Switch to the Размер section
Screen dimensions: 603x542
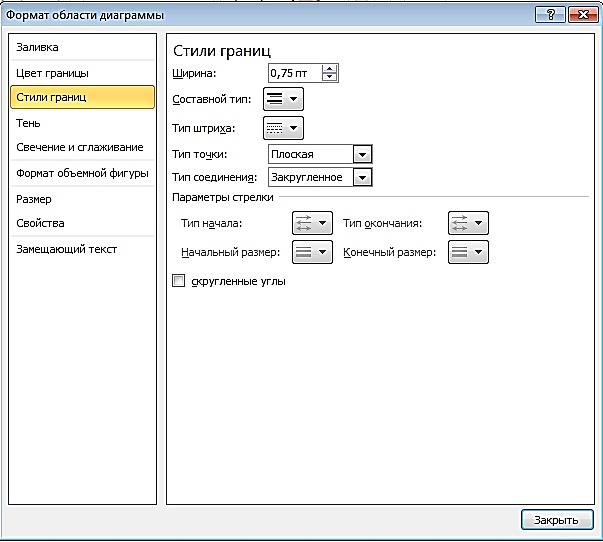click(82, 199)
